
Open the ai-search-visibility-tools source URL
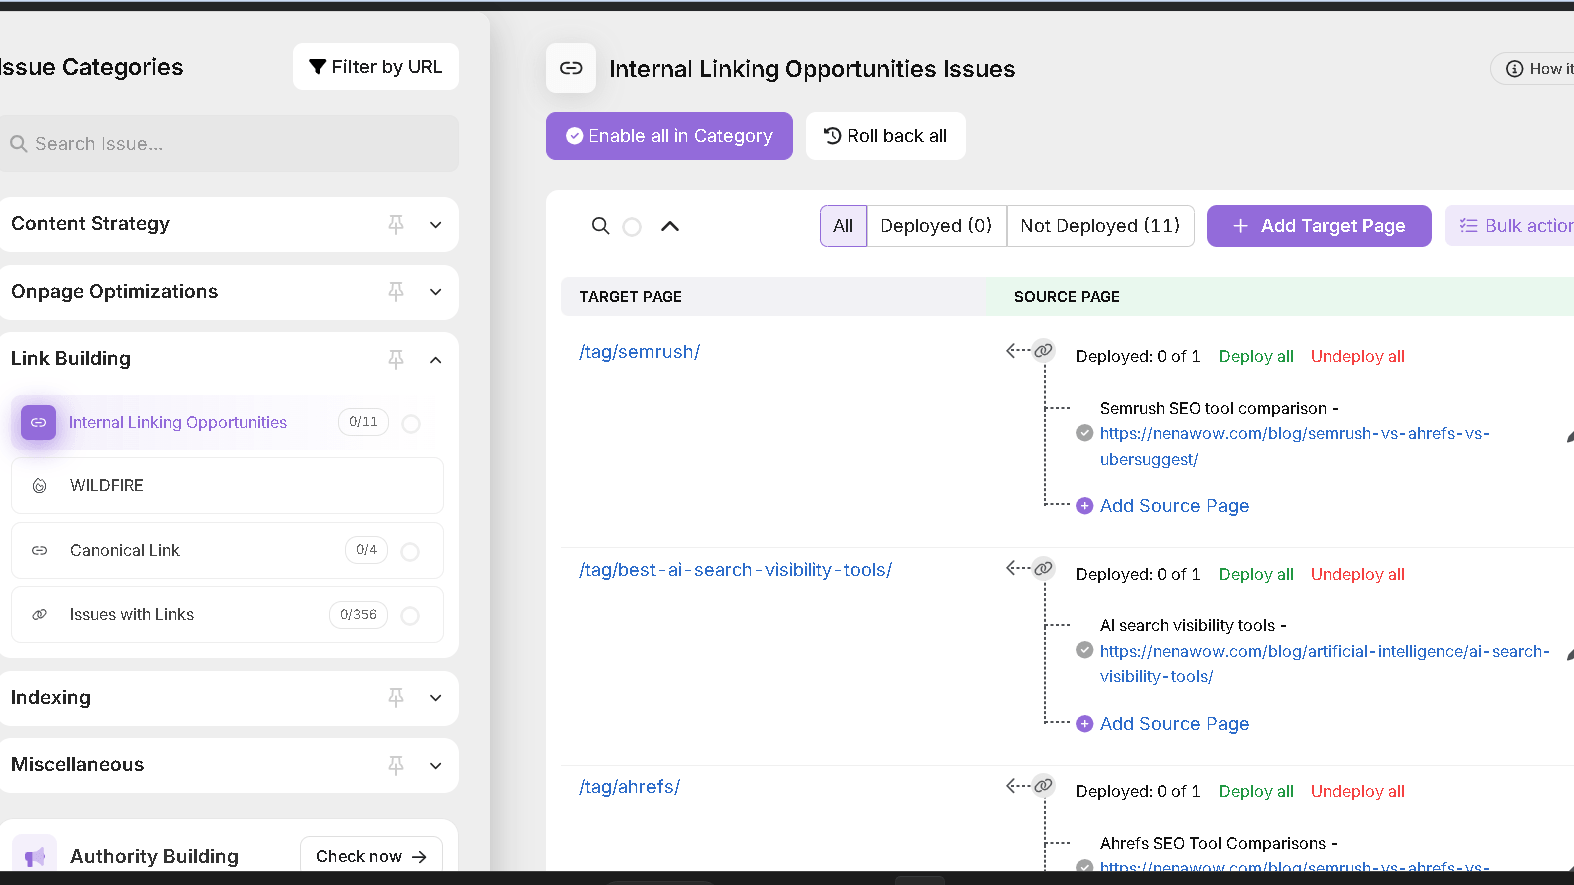point(1325,664)
